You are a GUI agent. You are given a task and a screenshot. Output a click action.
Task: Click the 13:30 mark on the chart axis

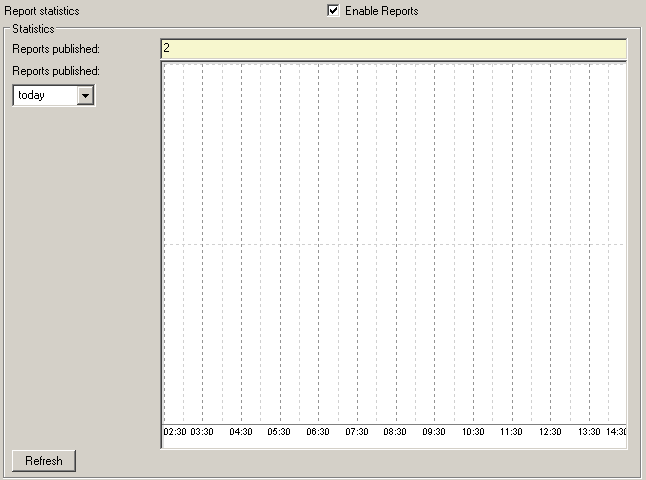point(589,432)
